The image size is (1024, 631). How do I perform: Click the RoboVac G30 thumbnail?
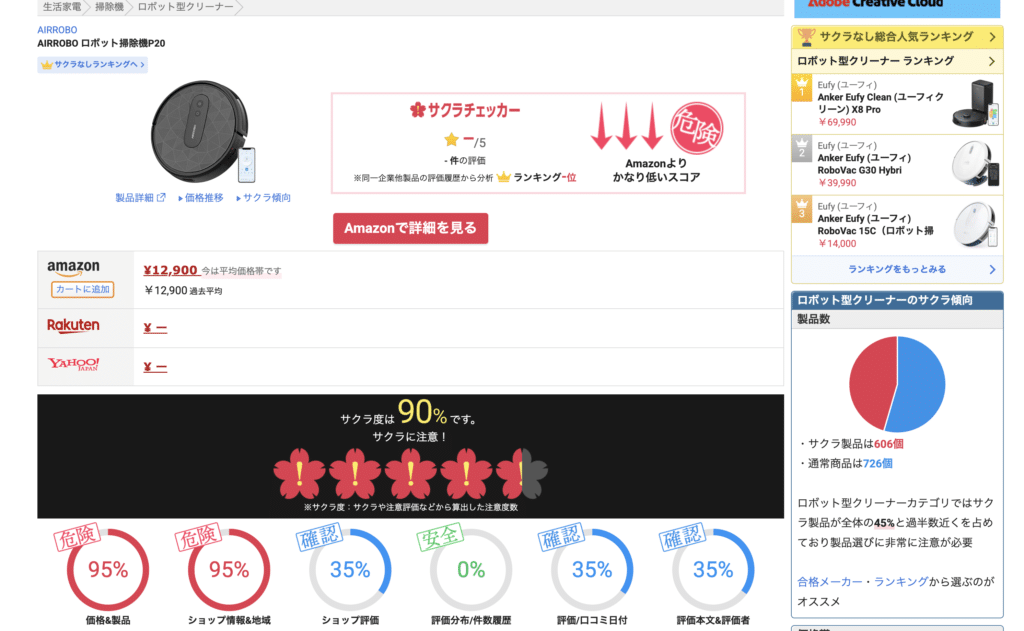[976, 164]
